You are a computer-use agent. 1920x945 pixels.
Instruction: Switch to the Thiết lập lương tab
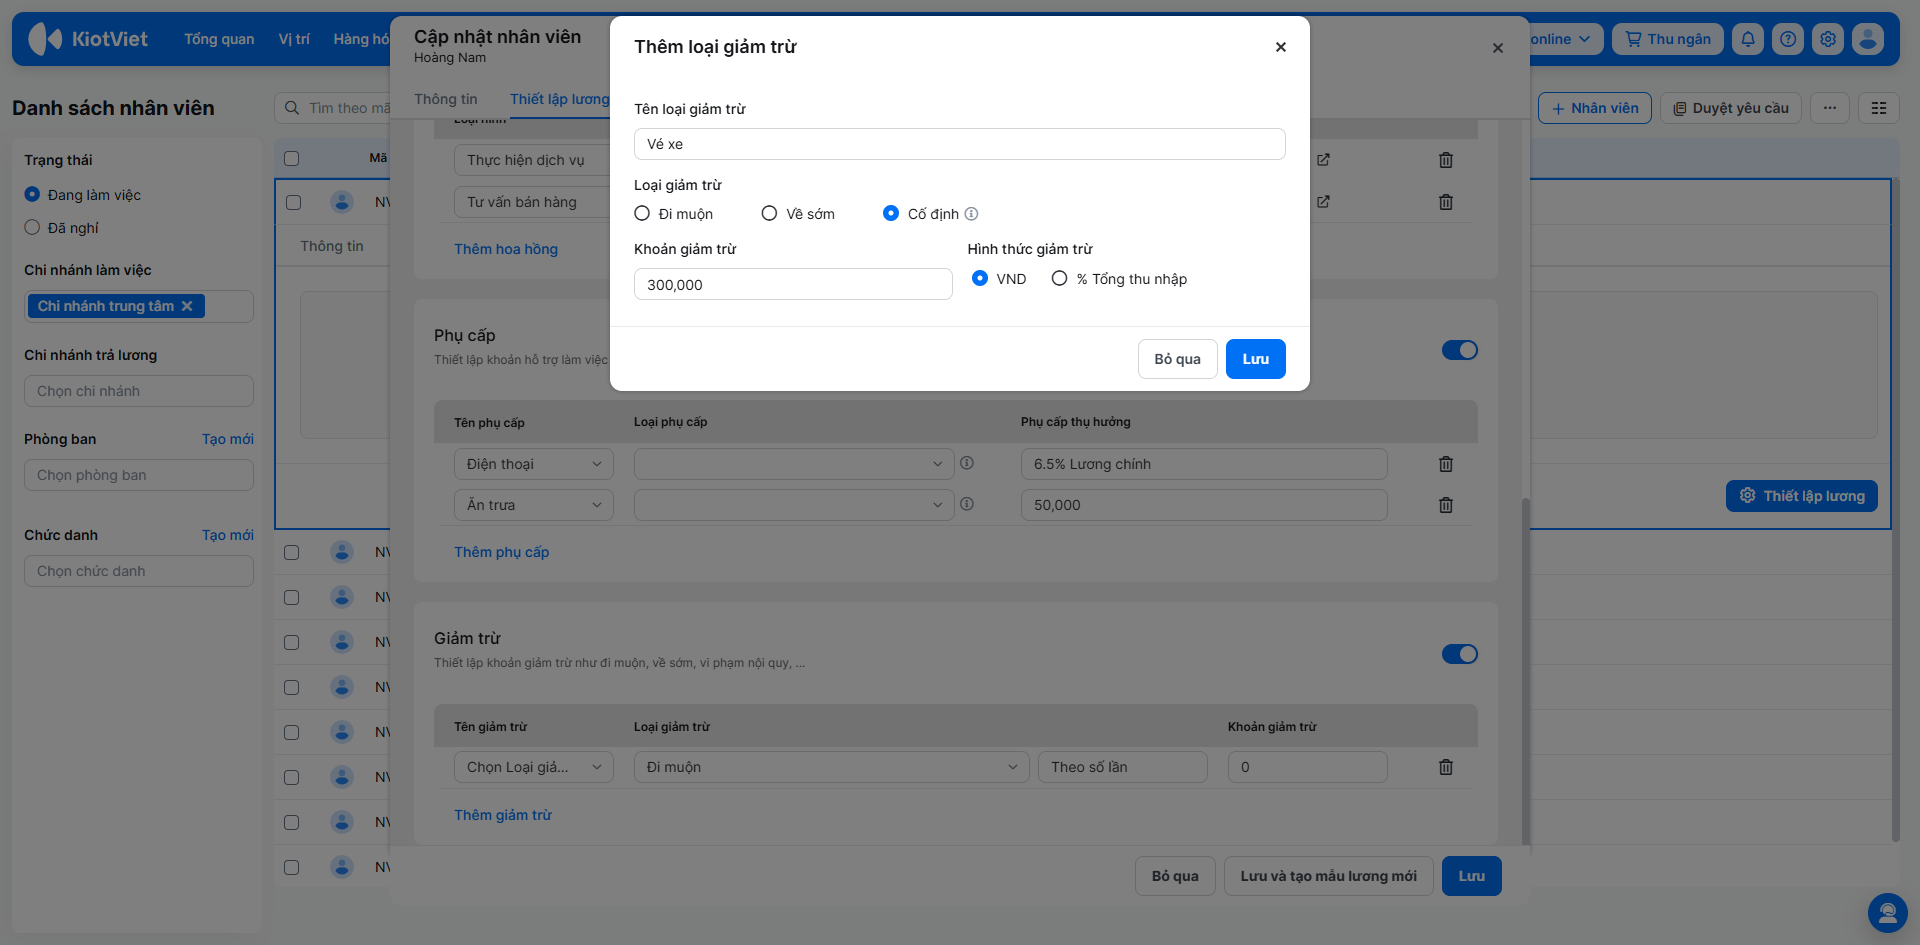coord(559,99)
